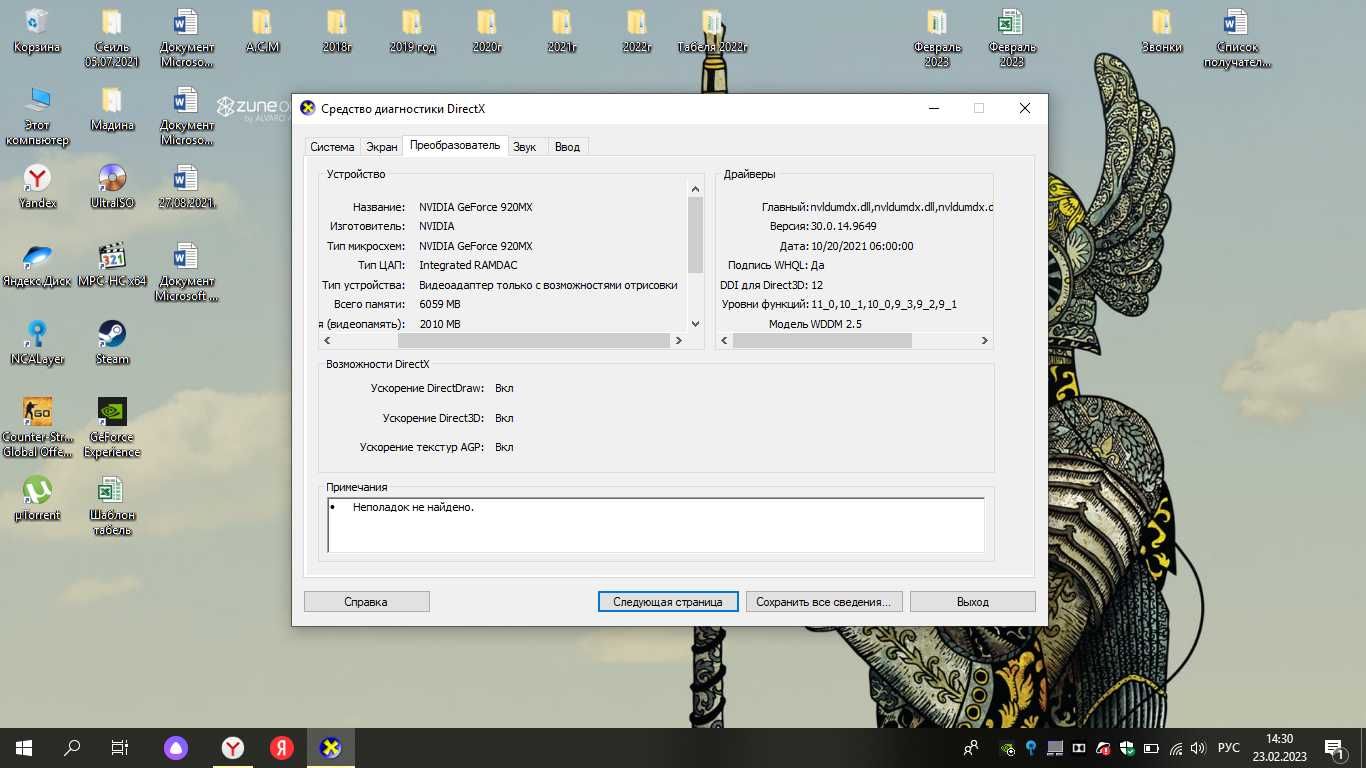Image resolution: width=1366 pixels, height=768 pixels.
Task: Click the Integrated RAMDAC value
Action: point(466,265)
